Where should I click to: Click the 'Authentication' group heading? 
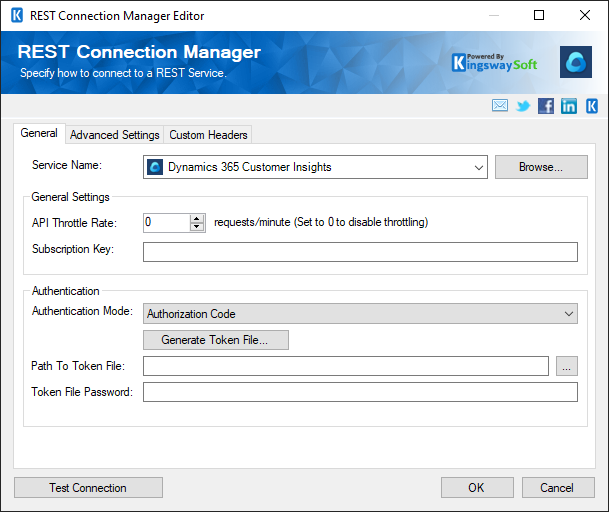pyautogui.click(x=66, y=291)
